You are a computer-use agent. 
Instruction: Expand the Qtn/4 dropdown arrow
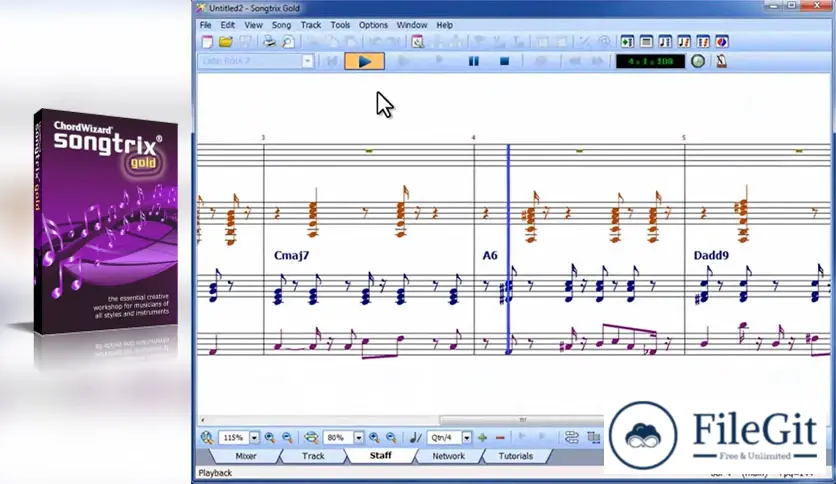[x=467, y=438]
